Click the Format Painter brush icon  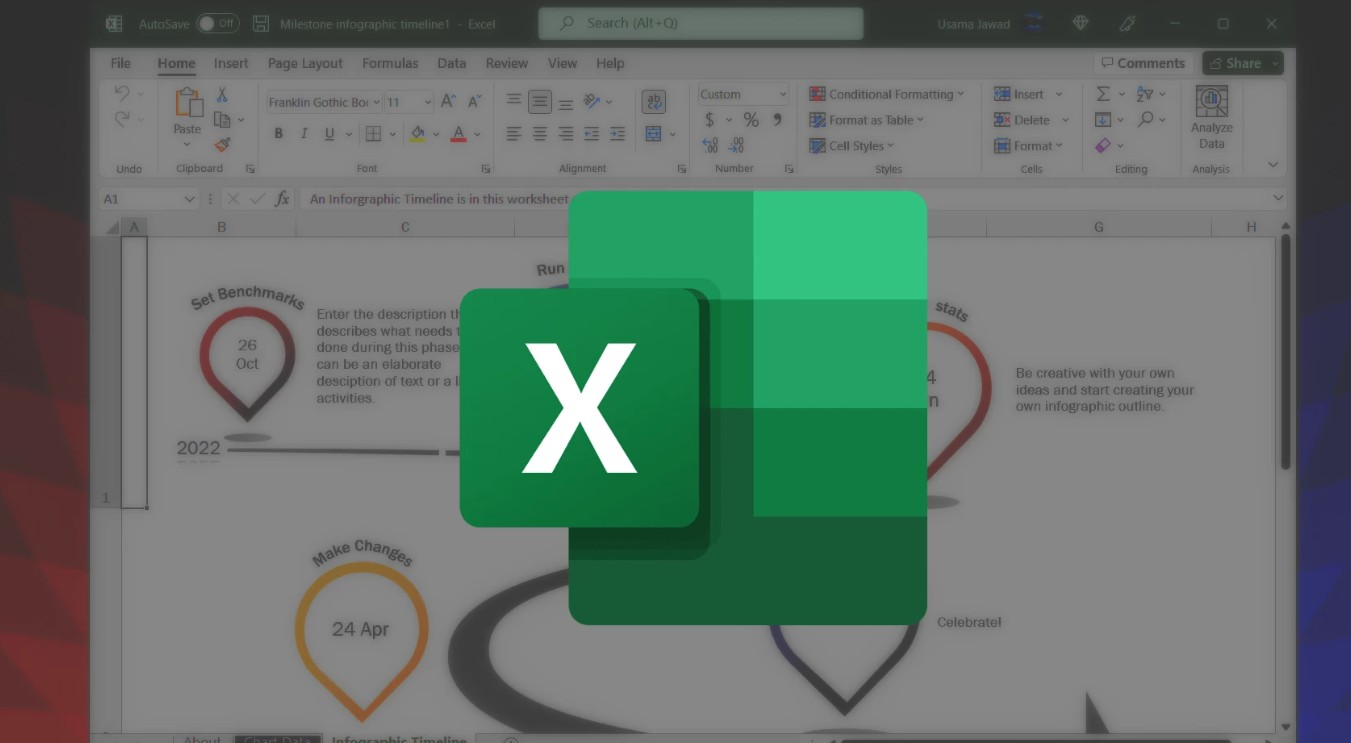(222, 145)
